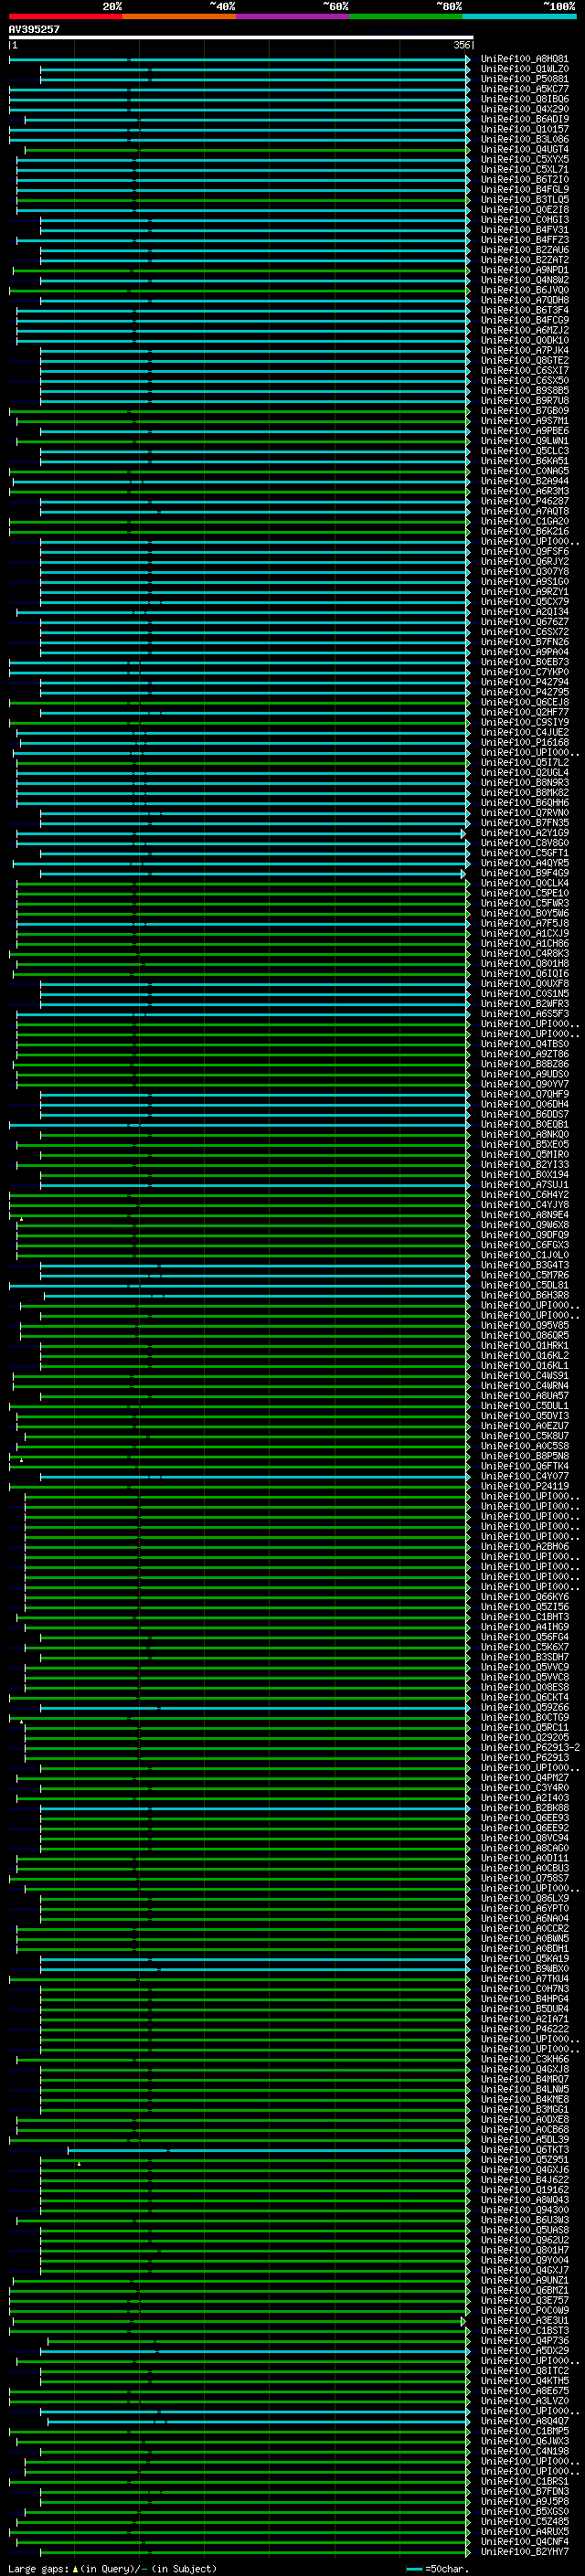Select label UniRef100_A2BH06
585x2576 pixels.
(525, 1546)
